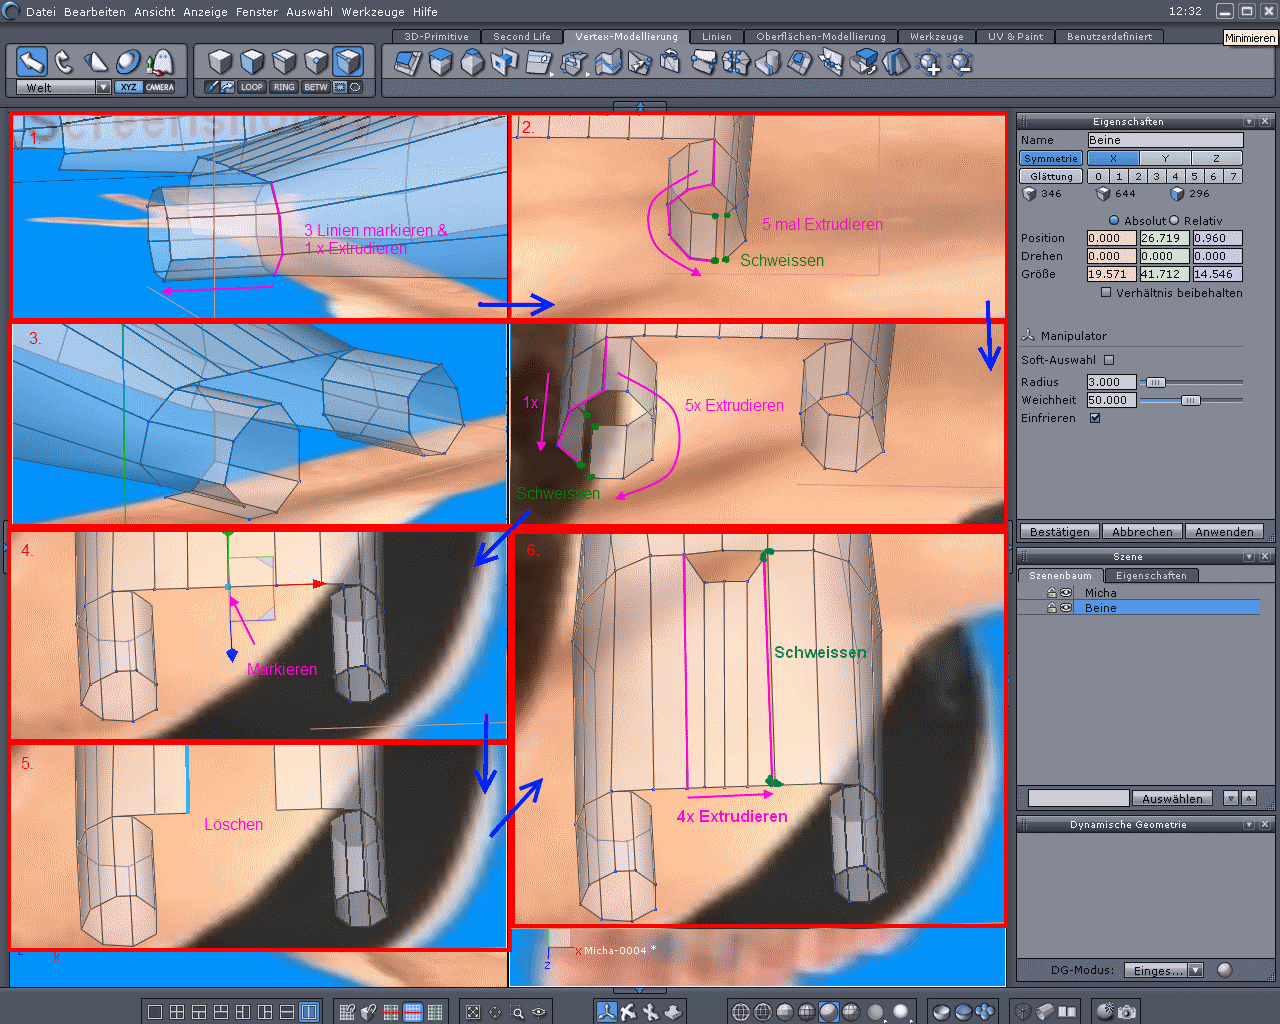The image size is (1280, 1024).
Task: Collapse the top toolbar with arrow handle
Action: (x=640, y=106)
